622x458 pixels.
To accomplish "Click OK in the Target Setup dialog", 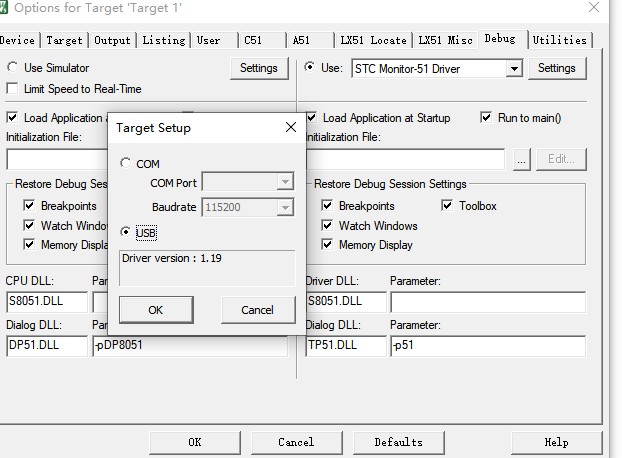I will [156, 310].
